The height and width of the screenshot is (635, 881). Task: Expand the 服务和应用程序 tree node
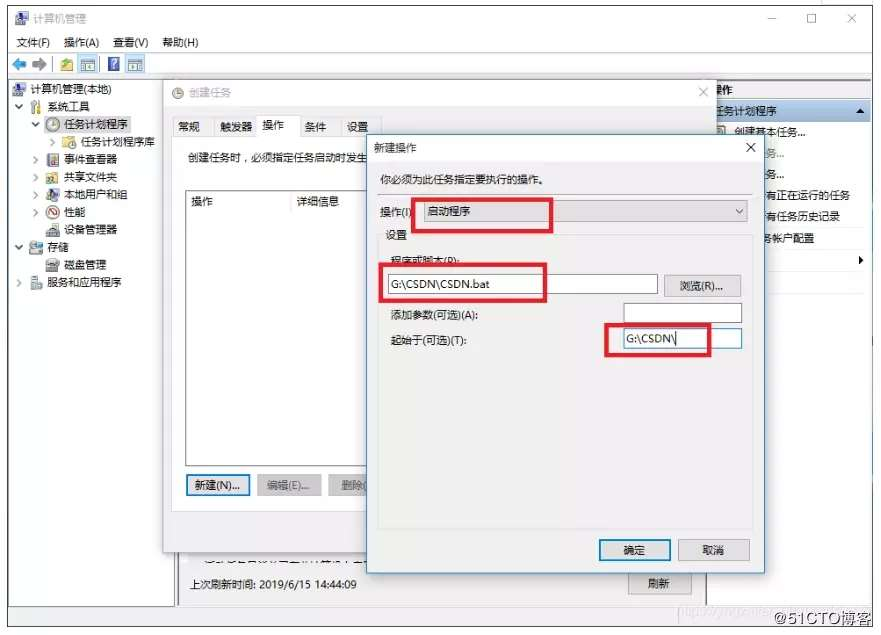point(19,283)
